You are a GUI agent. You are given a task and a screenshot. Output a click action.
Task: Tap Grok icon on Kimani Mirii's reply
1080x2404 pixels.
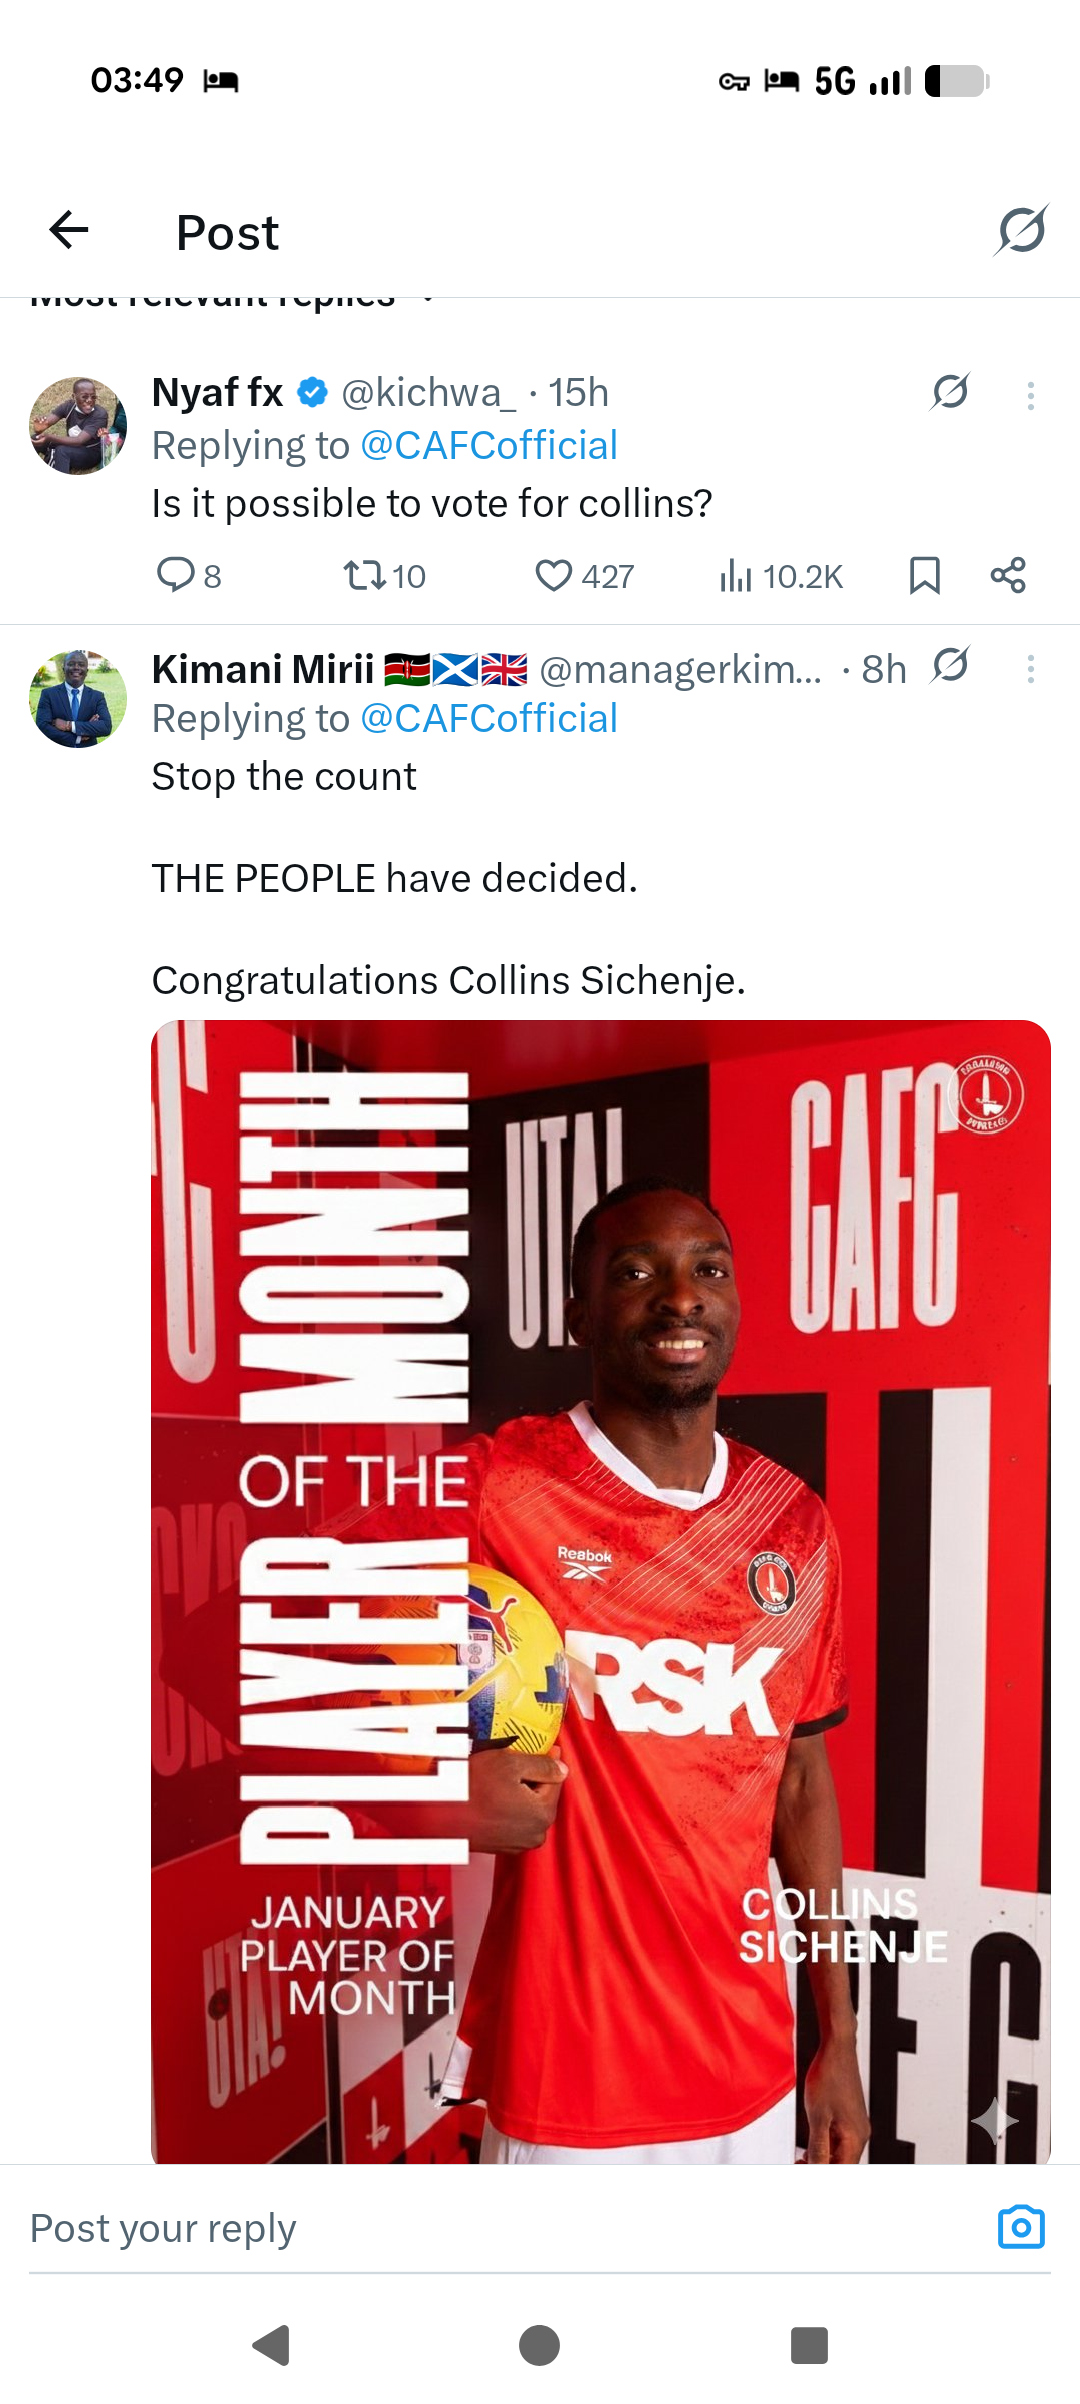tap(950, 664)
